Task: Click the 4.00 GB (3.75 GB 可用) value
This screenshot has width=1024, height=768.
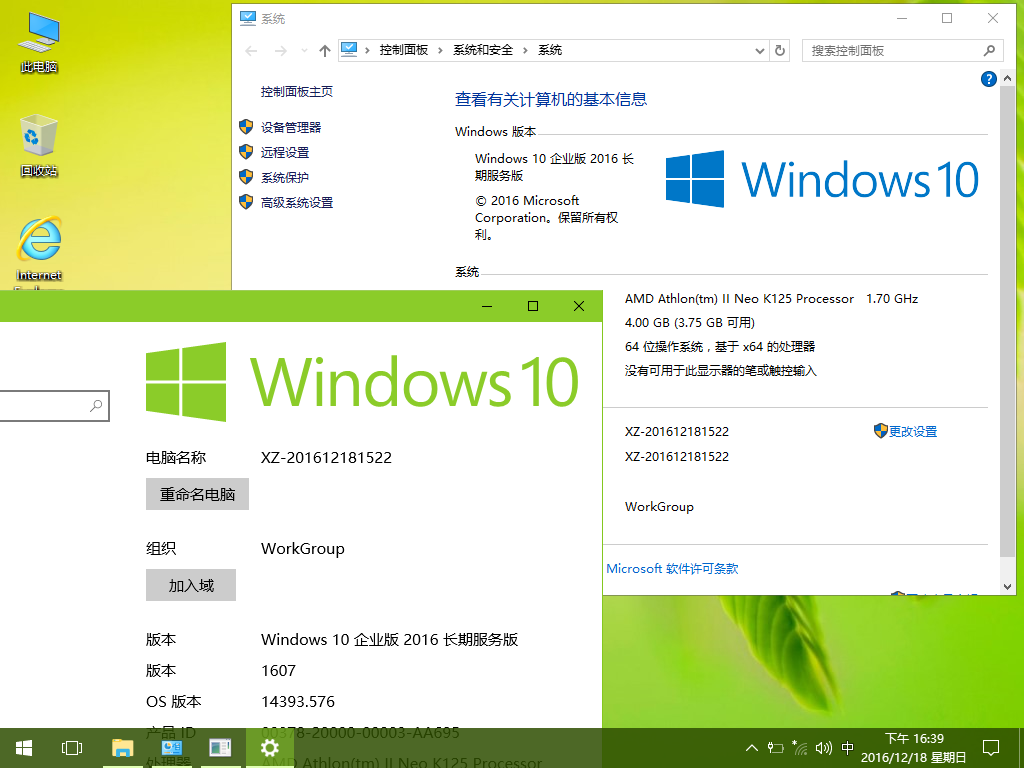Action: pos(690,323)
